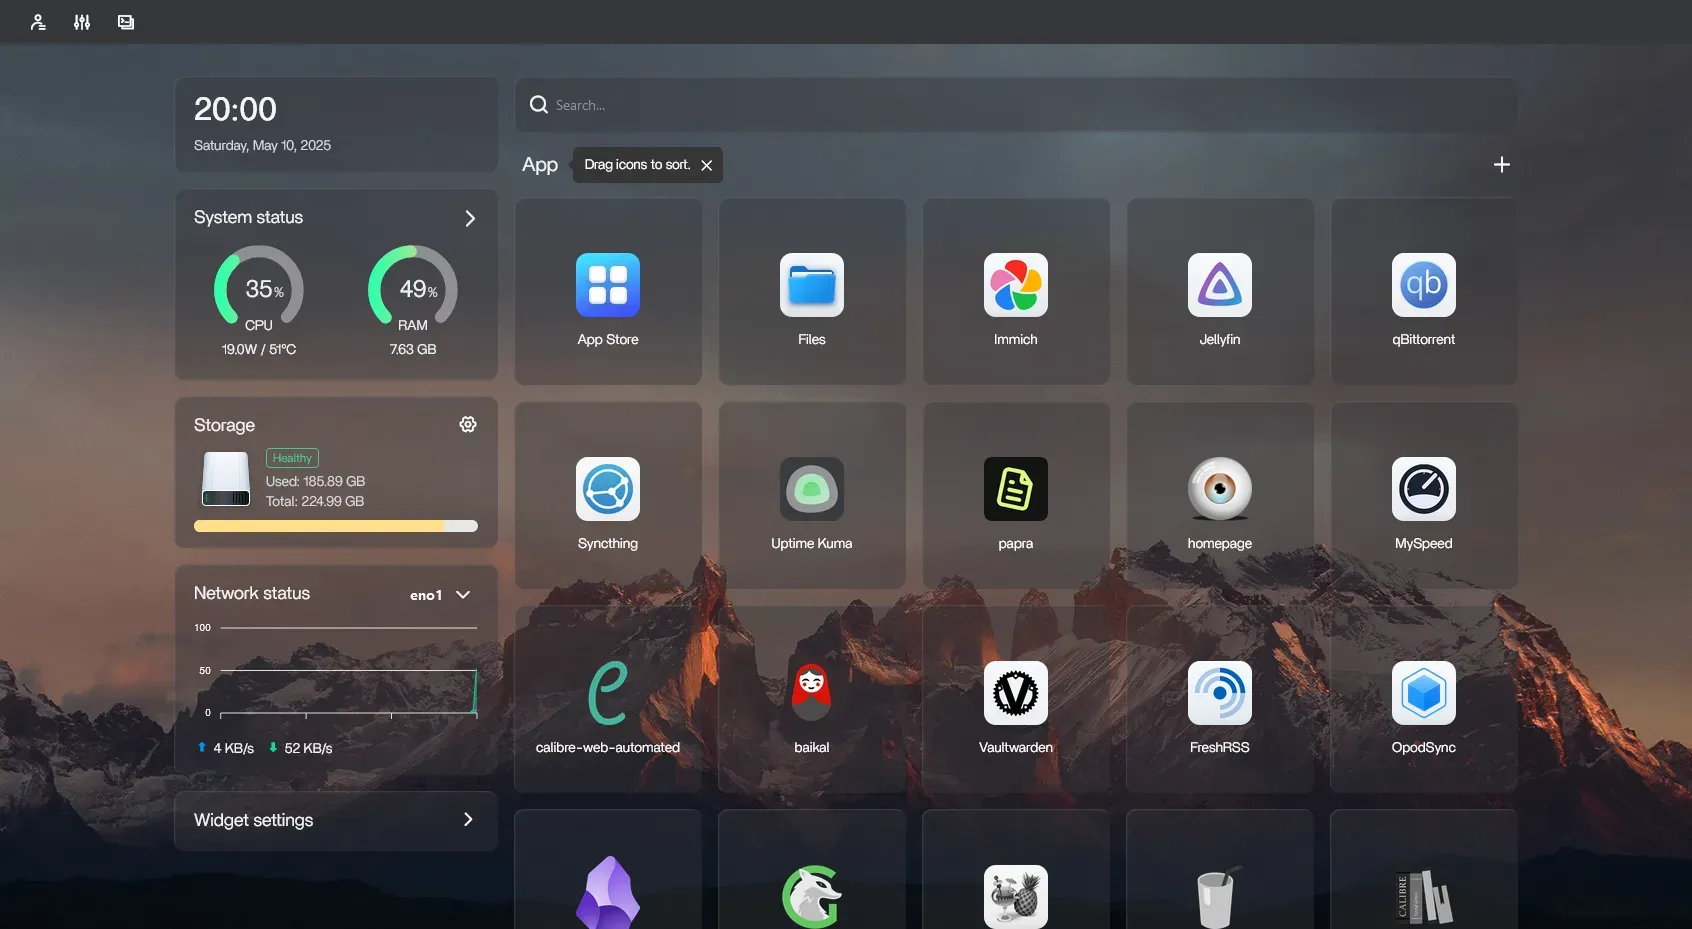Expand the System status details
1692x929 pixels.
(470, 218)
